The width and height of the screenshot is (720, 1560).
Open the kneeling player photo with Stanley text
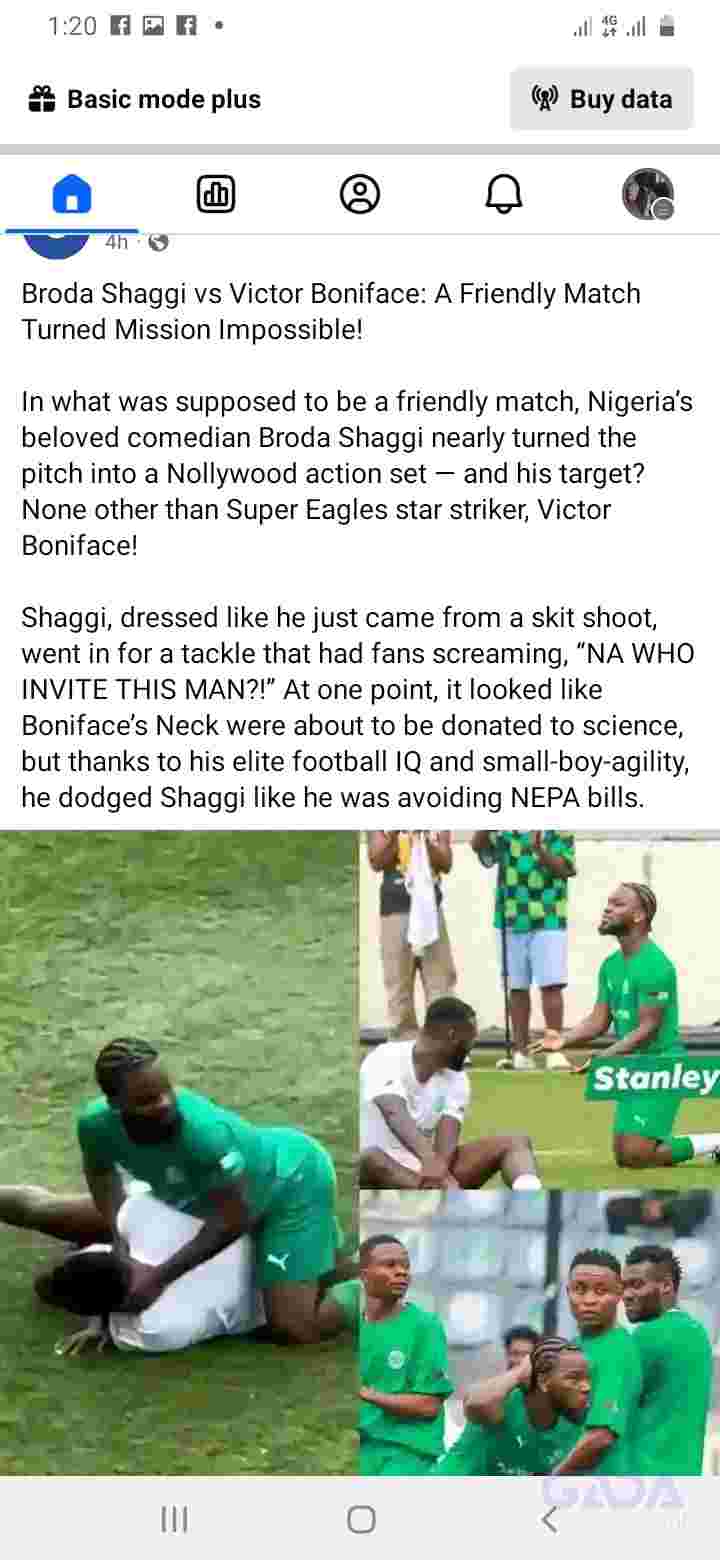click(x=540, y=1010)
